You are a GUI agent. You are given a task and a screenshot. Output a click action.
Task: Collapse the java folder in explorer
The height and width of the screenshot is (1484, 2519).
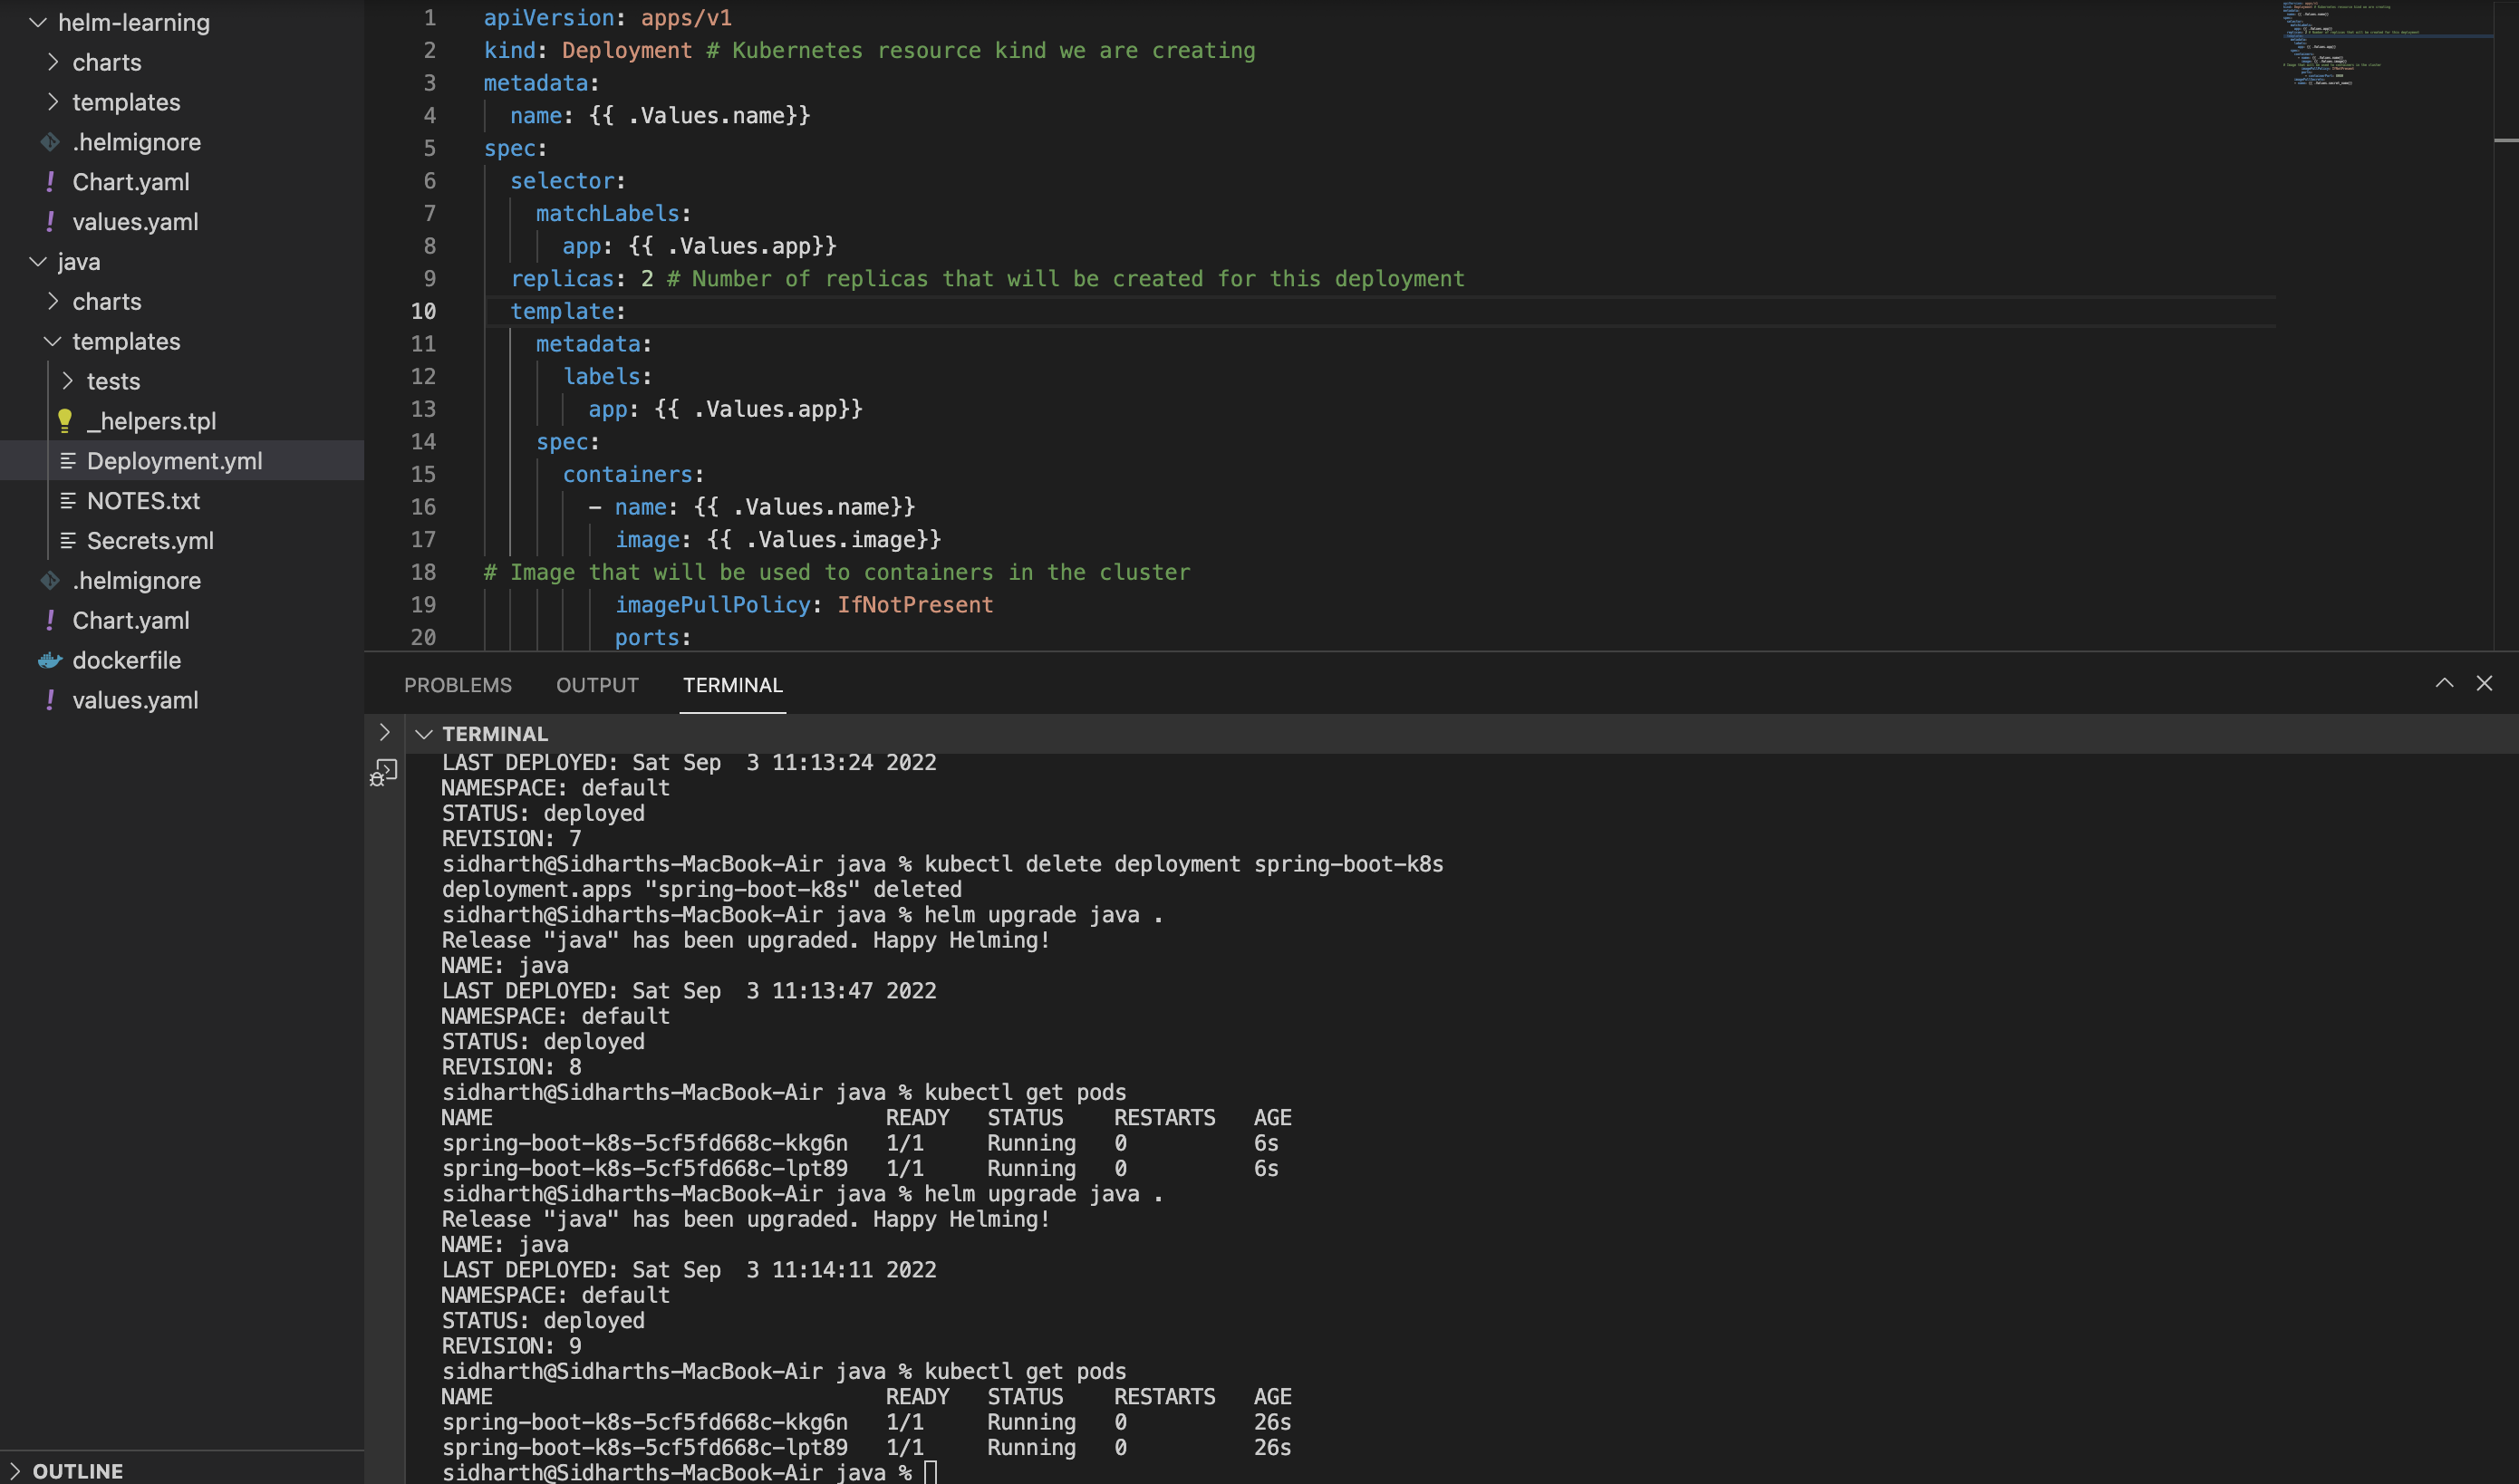point(38,262)
